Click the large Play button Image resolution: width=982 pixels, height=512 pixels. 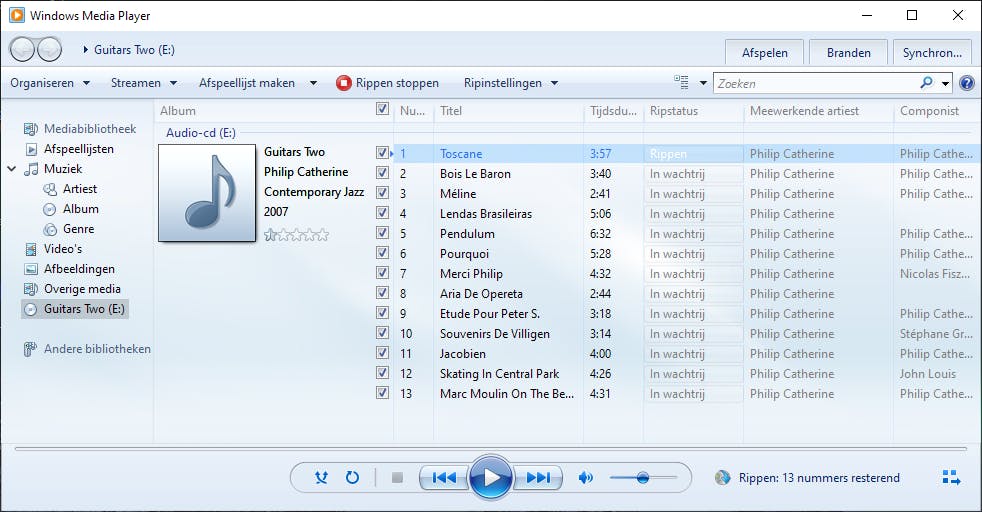click(x=491, y=478)
